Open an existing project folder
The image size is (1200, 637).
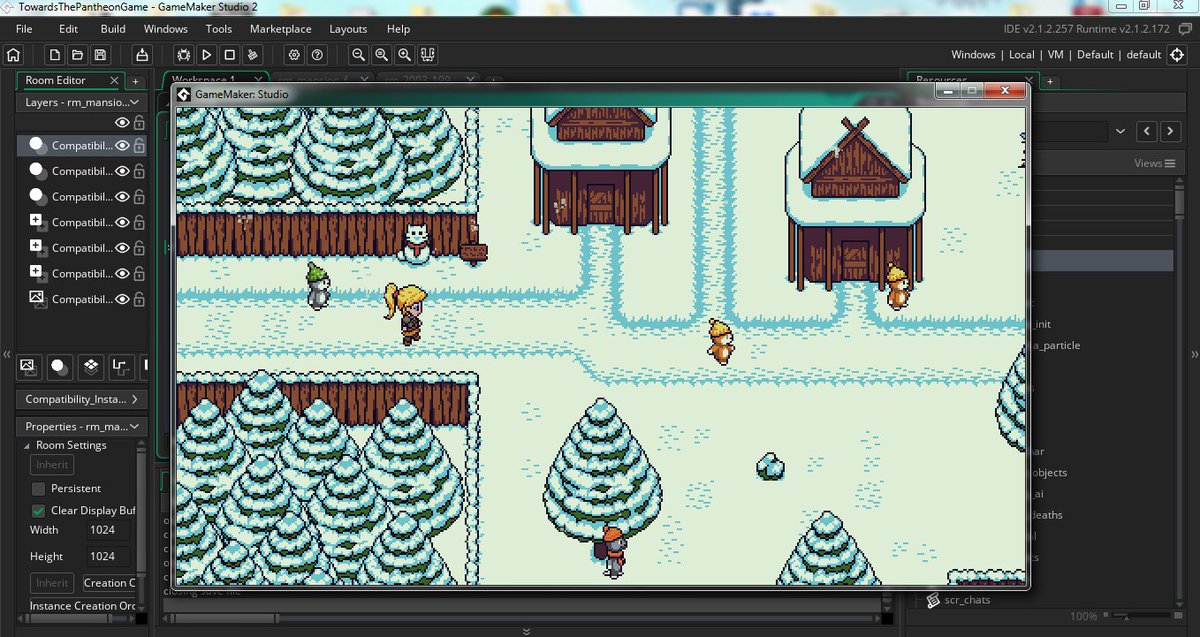tap(77, 55)
